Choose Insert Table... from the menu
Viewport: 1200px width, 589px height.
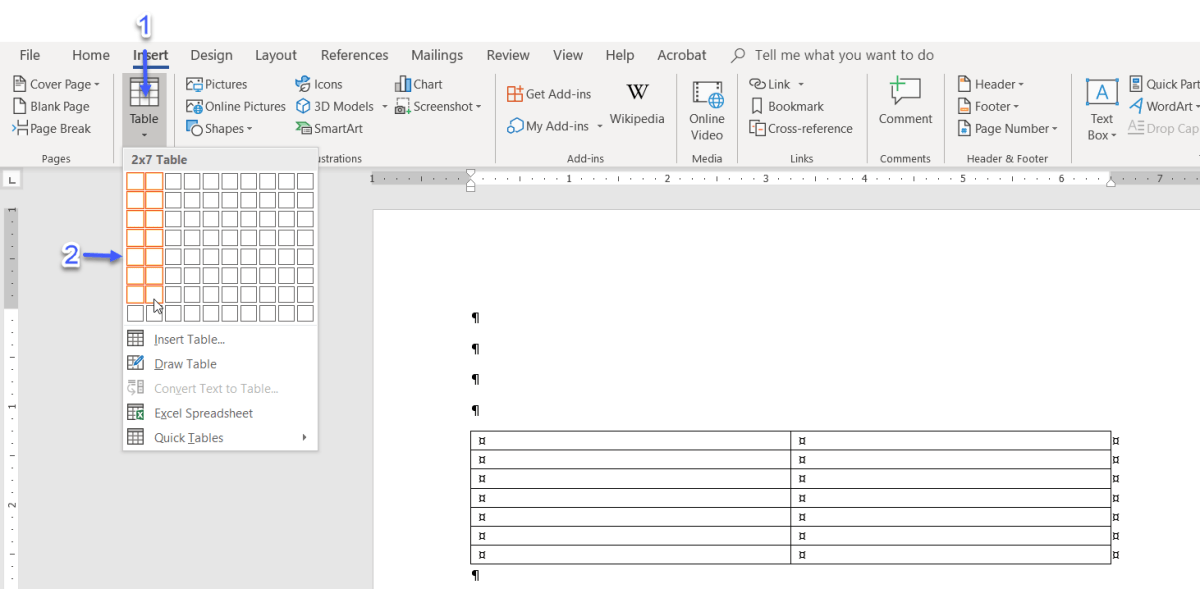point(220,339)
